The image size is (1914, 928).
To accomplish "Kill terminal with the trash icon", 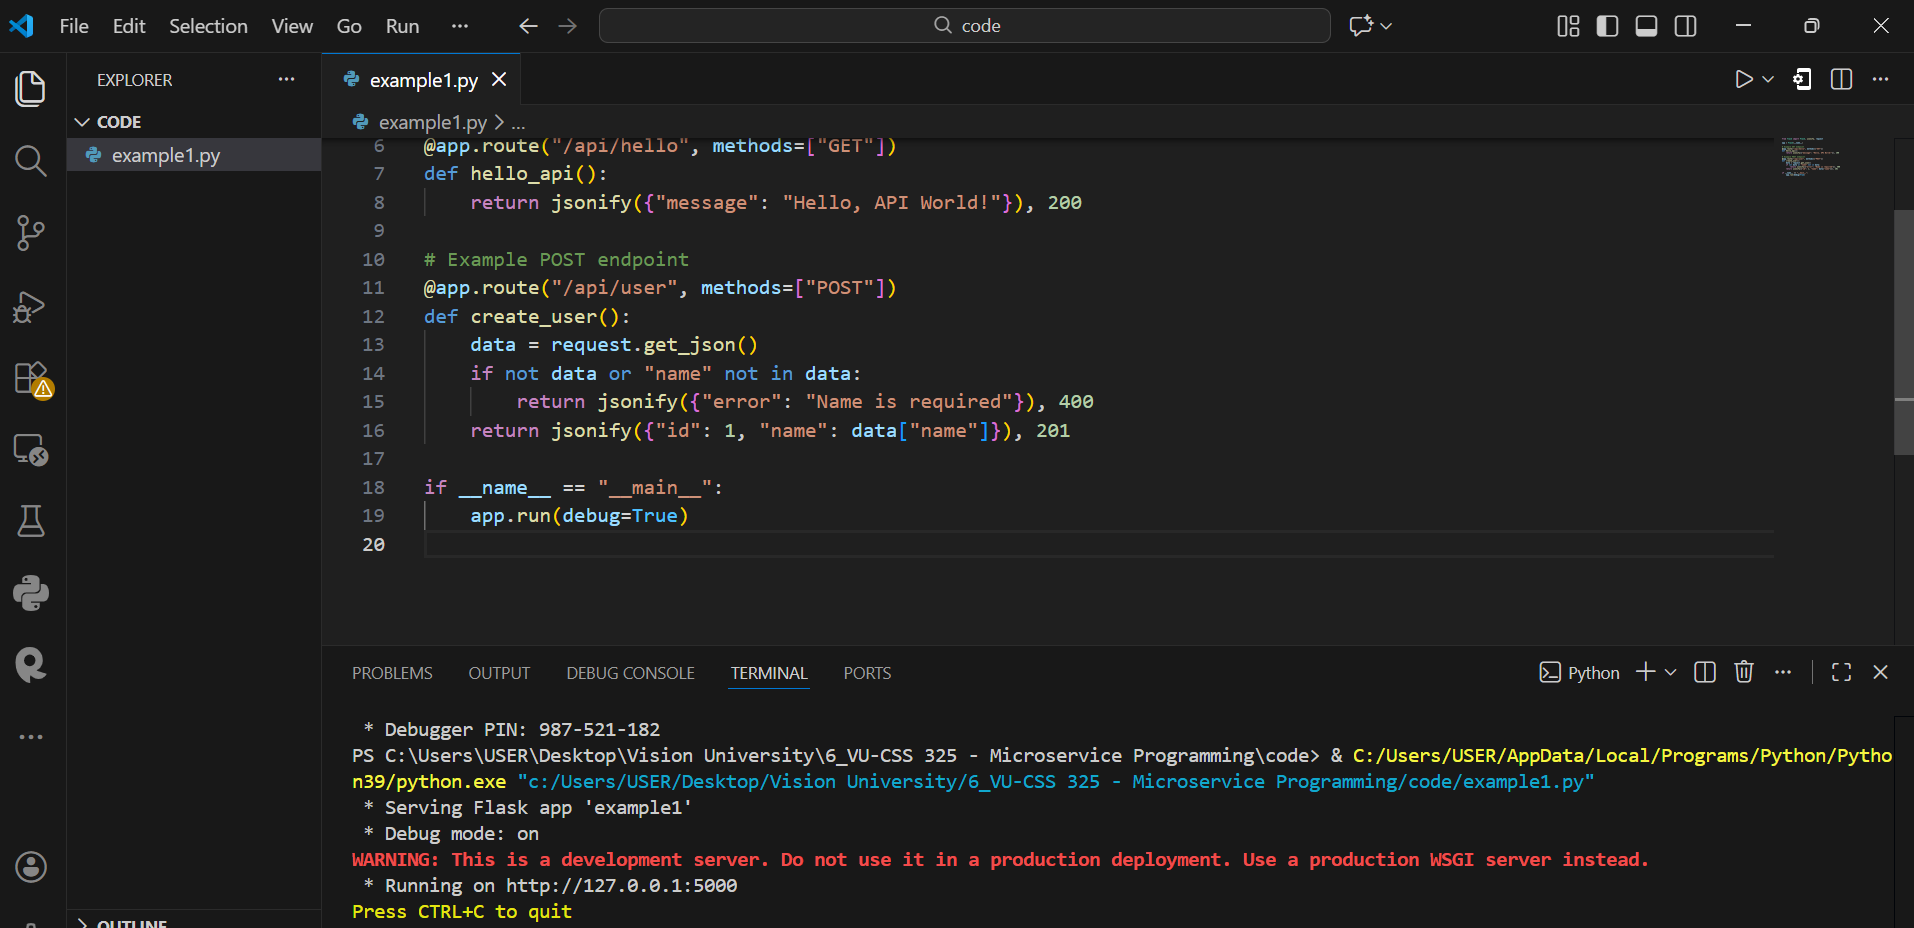I will [x=1744, y=672].
